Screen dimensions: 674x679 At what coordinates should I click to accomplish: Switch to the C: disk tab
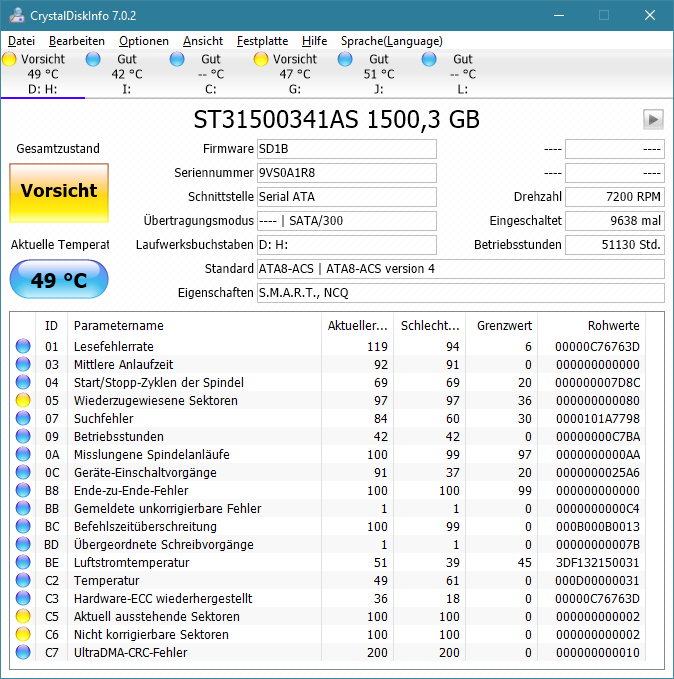[211, 74]
